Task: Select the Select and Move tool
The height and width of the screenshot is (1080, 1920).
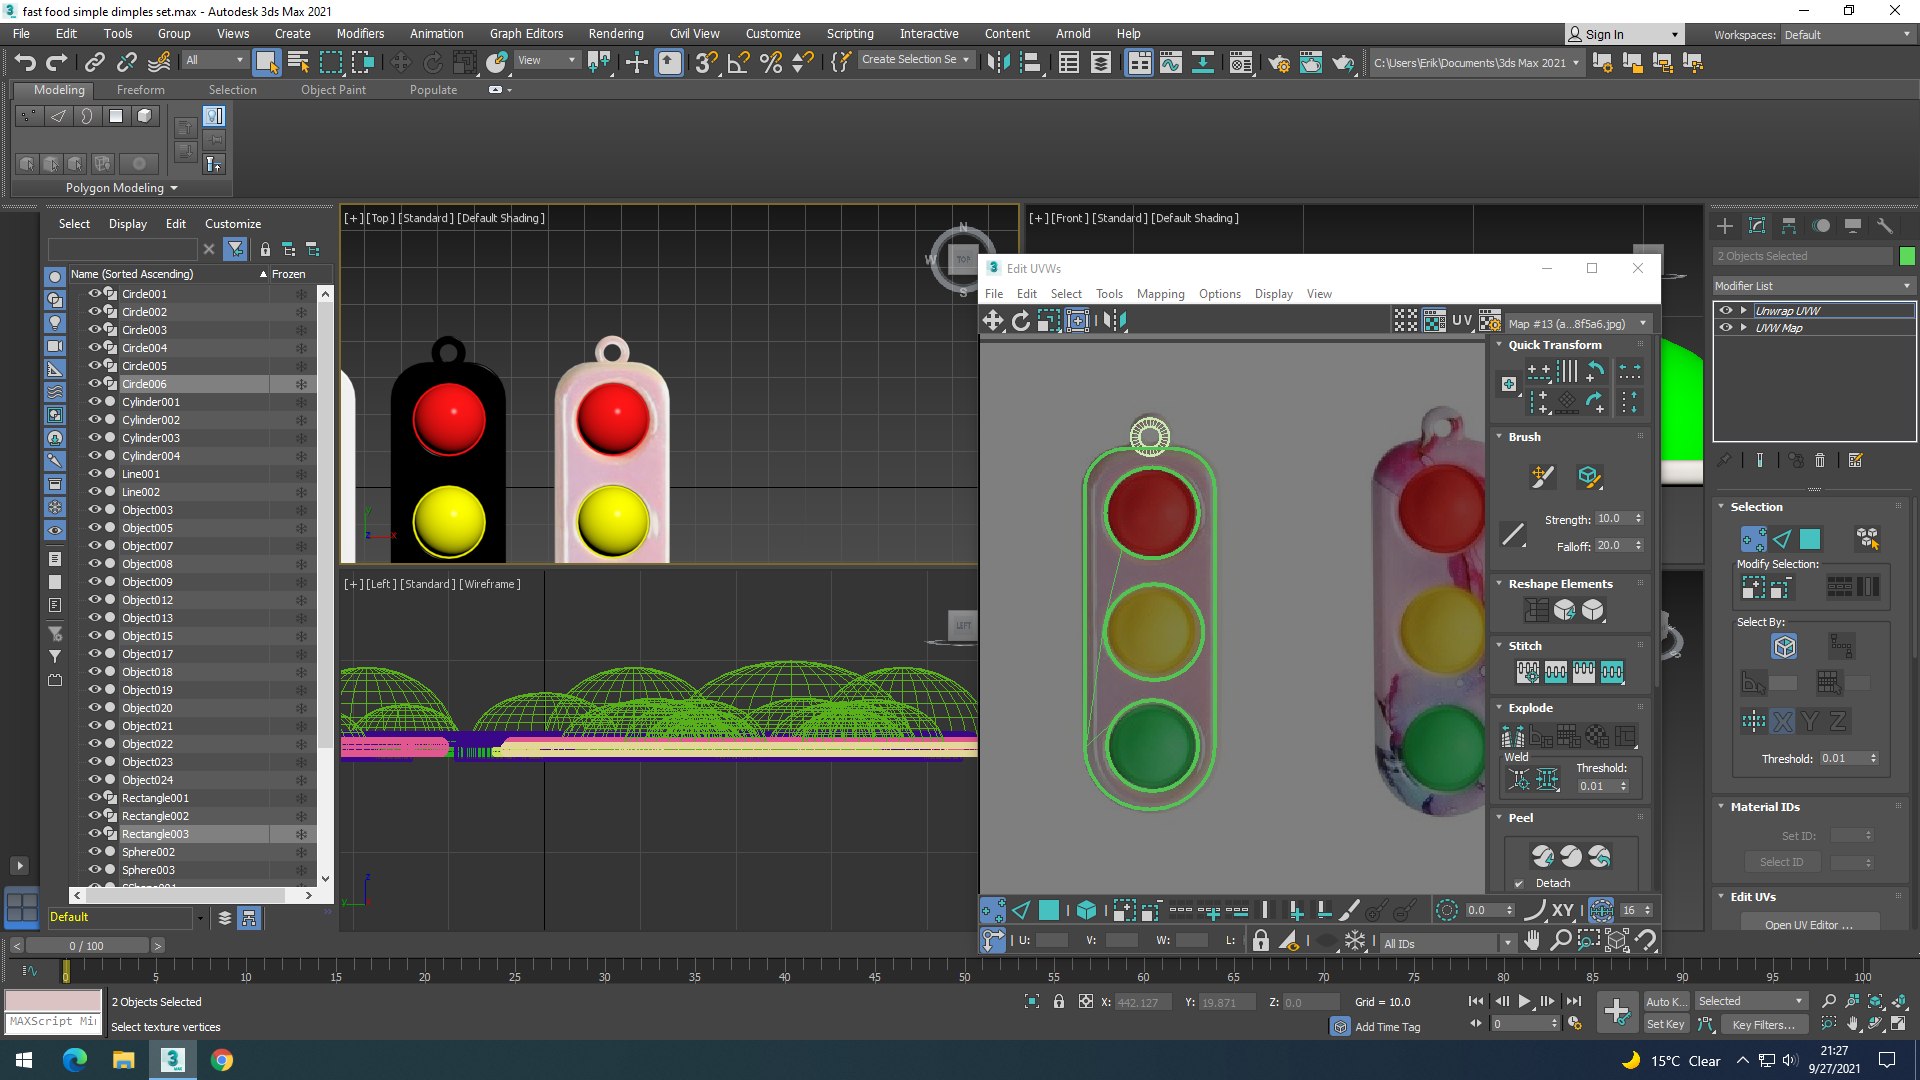Action: [400, 63]
